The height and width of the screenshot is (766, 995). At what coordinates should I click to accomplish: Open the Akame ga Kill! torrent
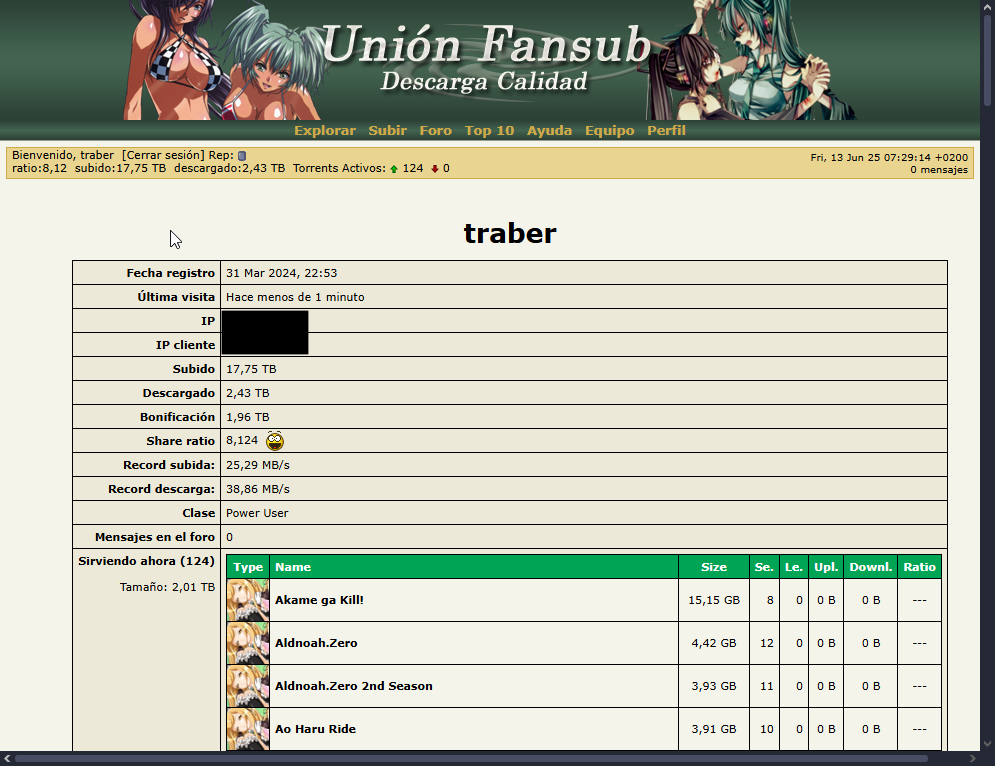pos(319,600)
